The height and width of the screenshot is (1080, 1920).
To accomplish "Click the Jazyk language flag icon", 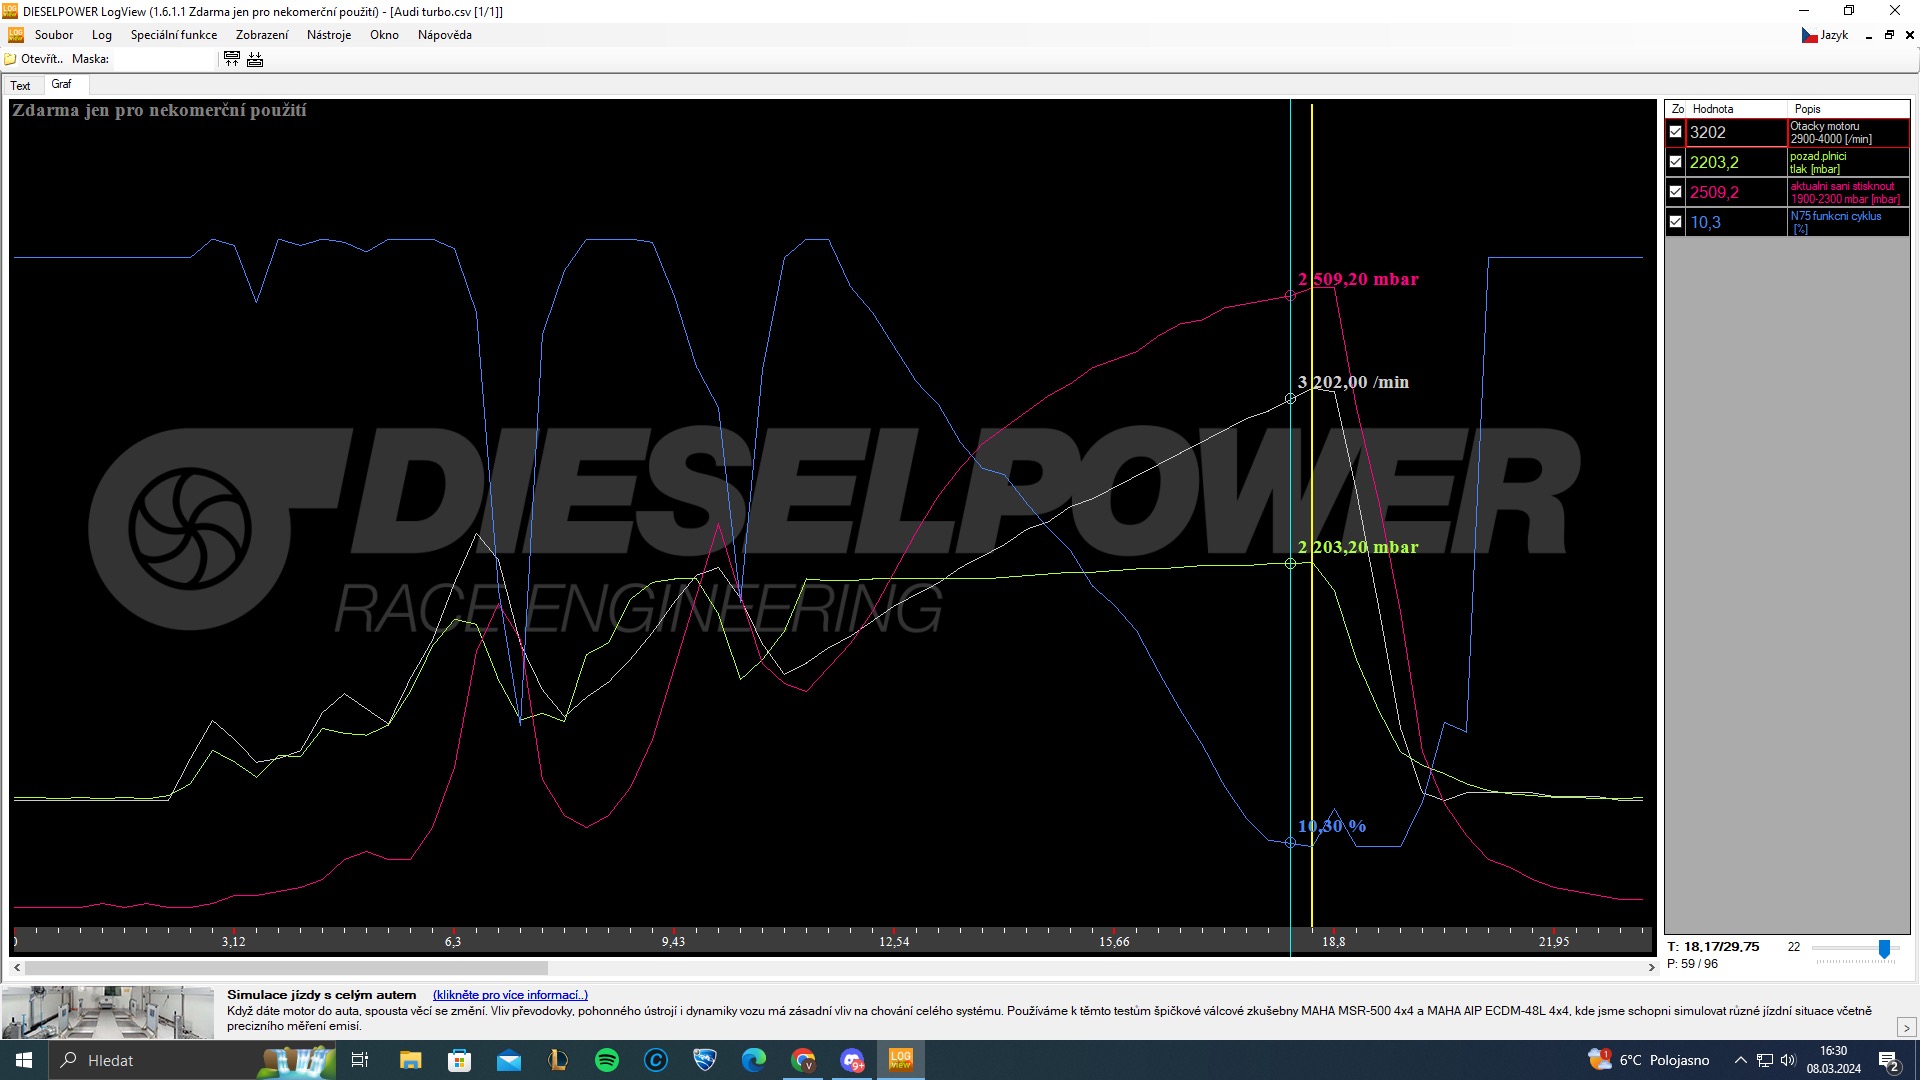I will coord(1809,35).
